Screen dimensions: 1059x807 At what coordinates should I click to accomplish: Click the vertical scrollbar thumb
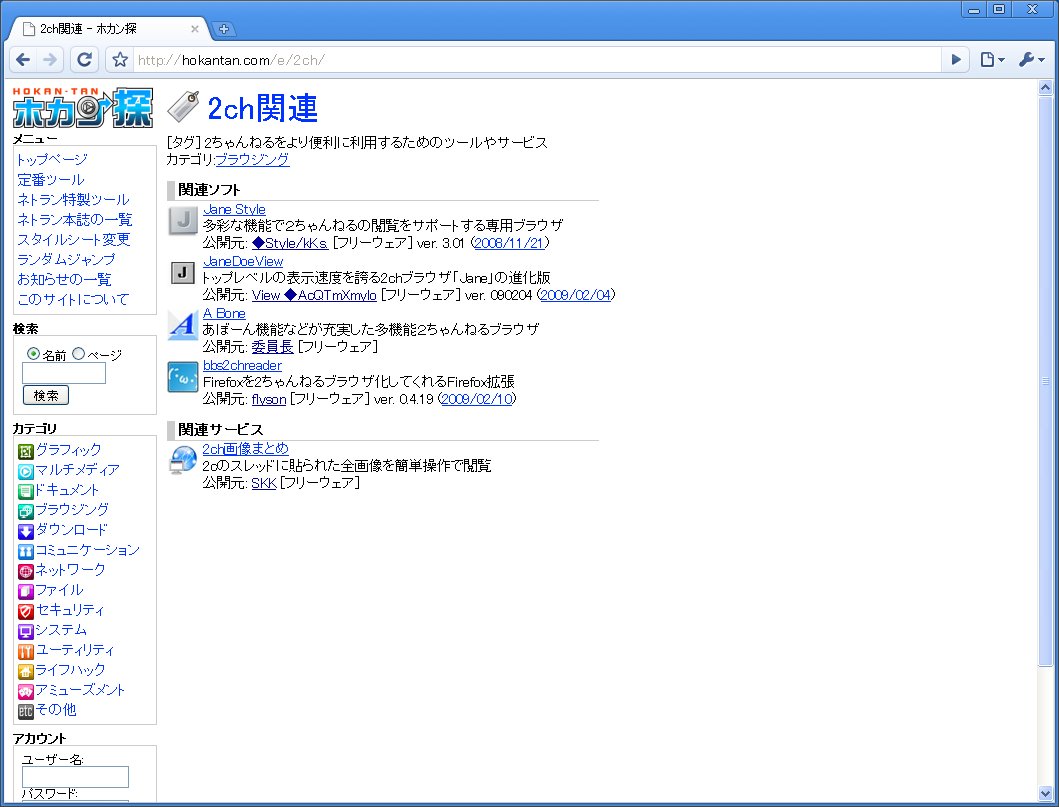coord(1045,382)
